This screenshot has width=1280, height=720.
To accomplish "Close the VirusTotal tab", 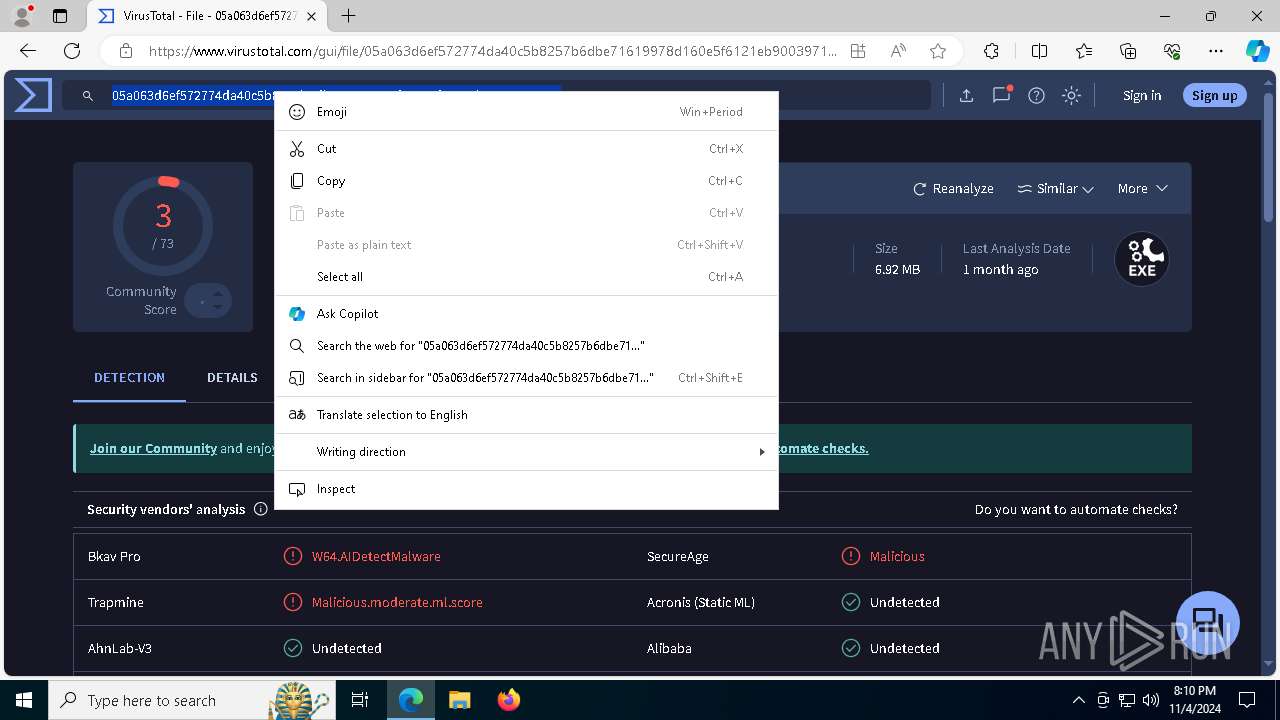I will (x=312, y=16).
